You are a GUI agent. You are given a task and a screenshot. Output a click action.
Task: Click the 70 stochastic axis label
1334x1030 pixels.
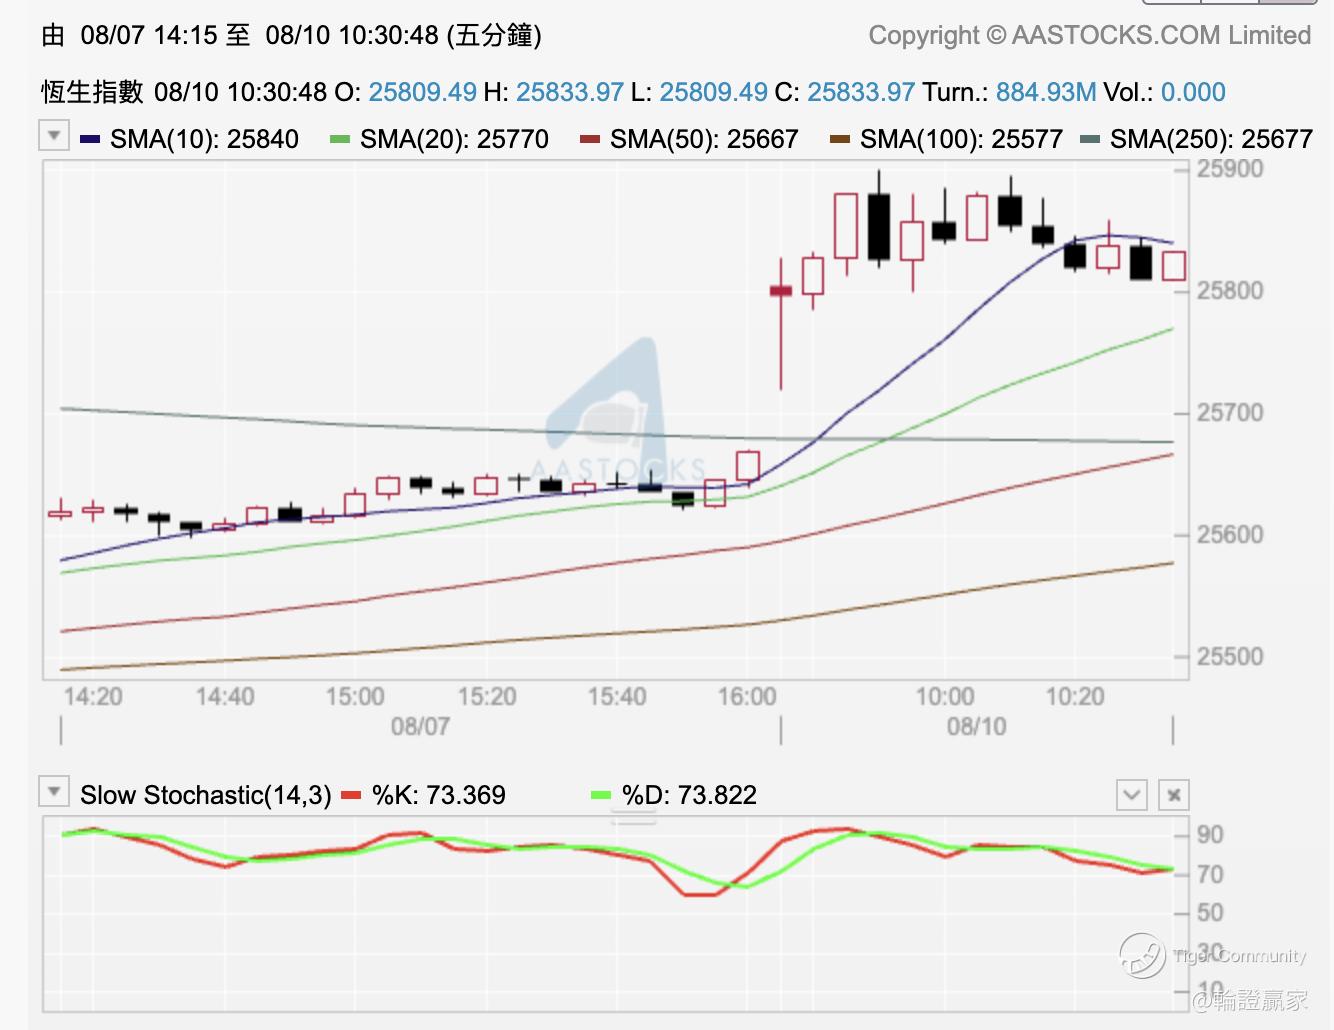[x=1210, y=874]
